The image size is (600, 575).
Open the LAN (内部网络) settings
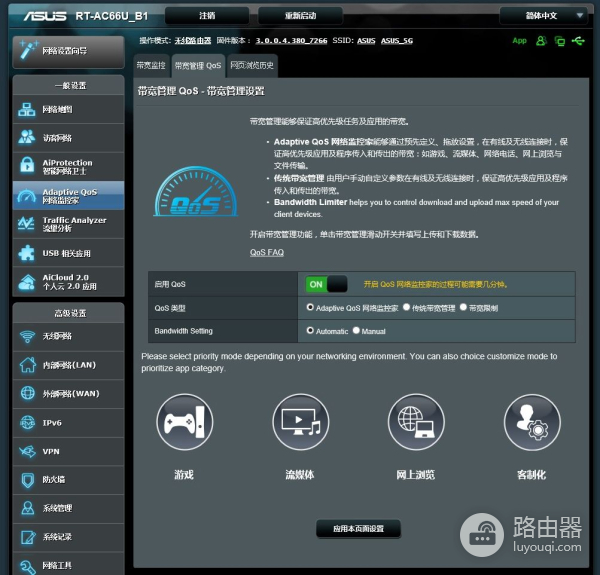pos(68,365)
